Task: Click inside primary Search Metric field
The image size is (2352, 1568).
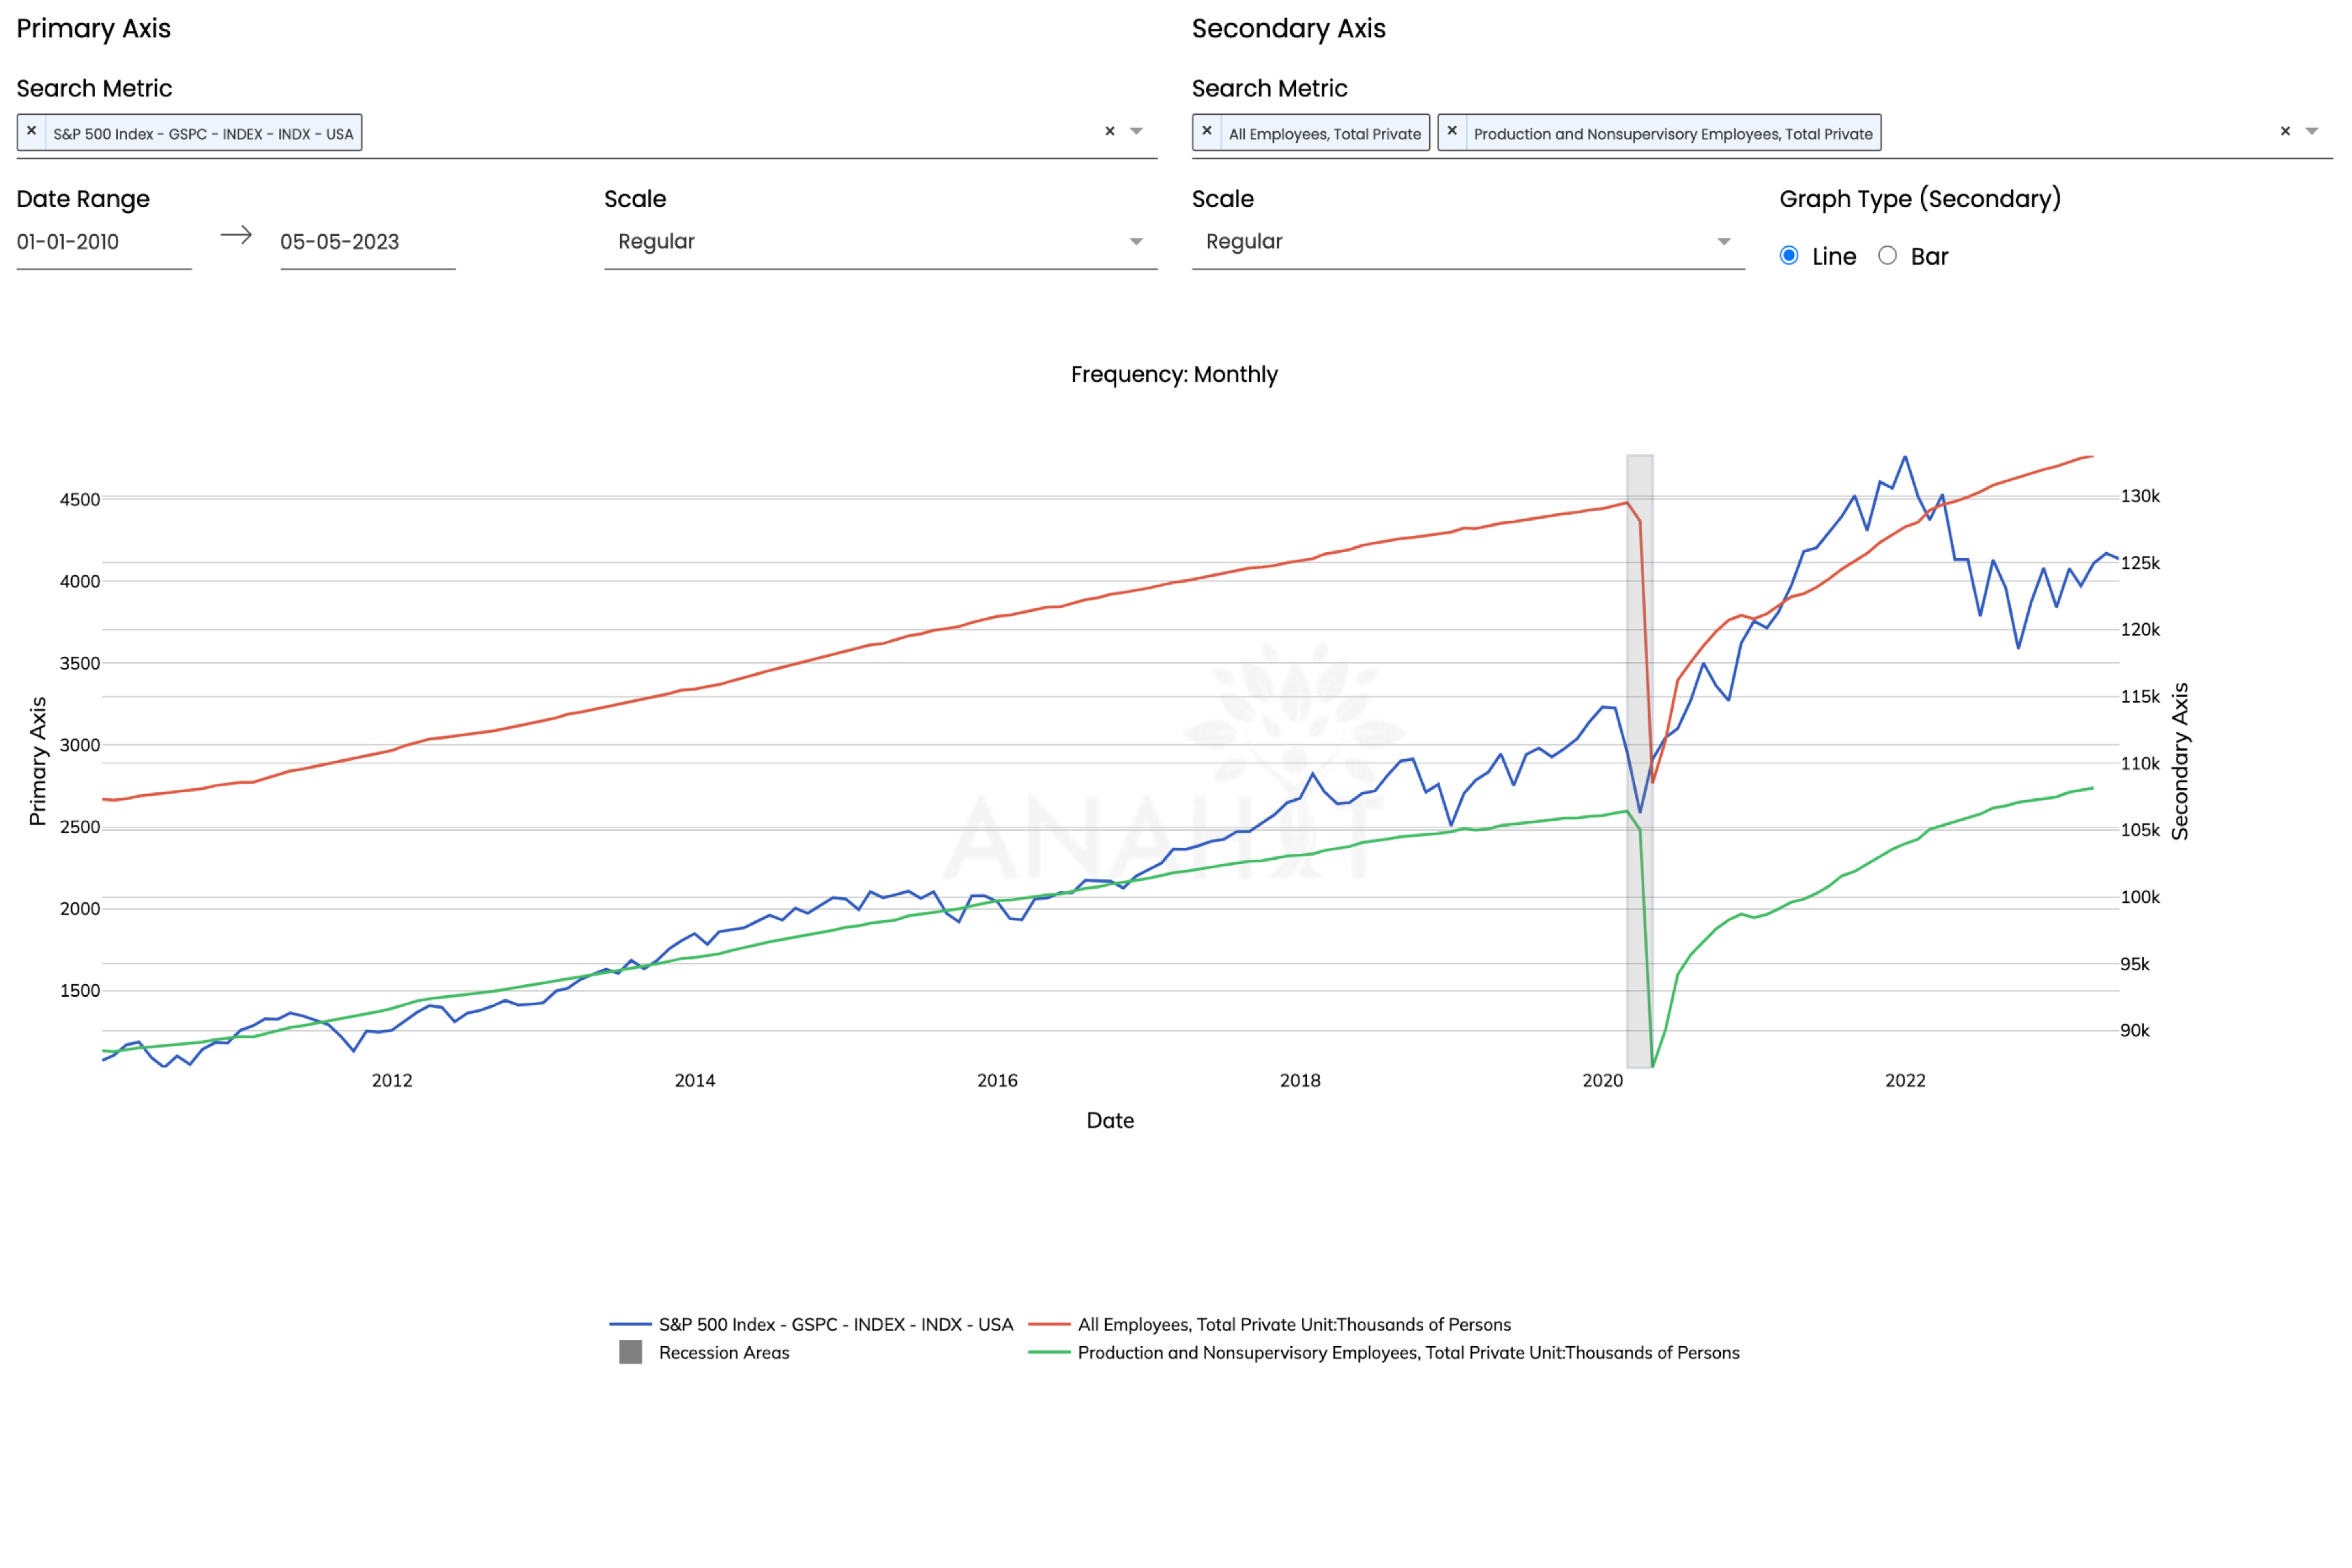Action: [700, 133]
